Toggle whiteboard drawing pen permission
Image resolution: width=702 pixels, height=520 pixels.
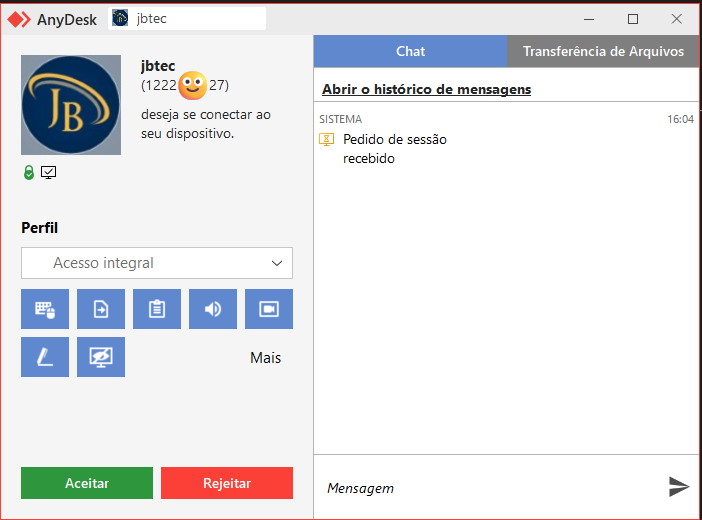(x=45, y=357)
